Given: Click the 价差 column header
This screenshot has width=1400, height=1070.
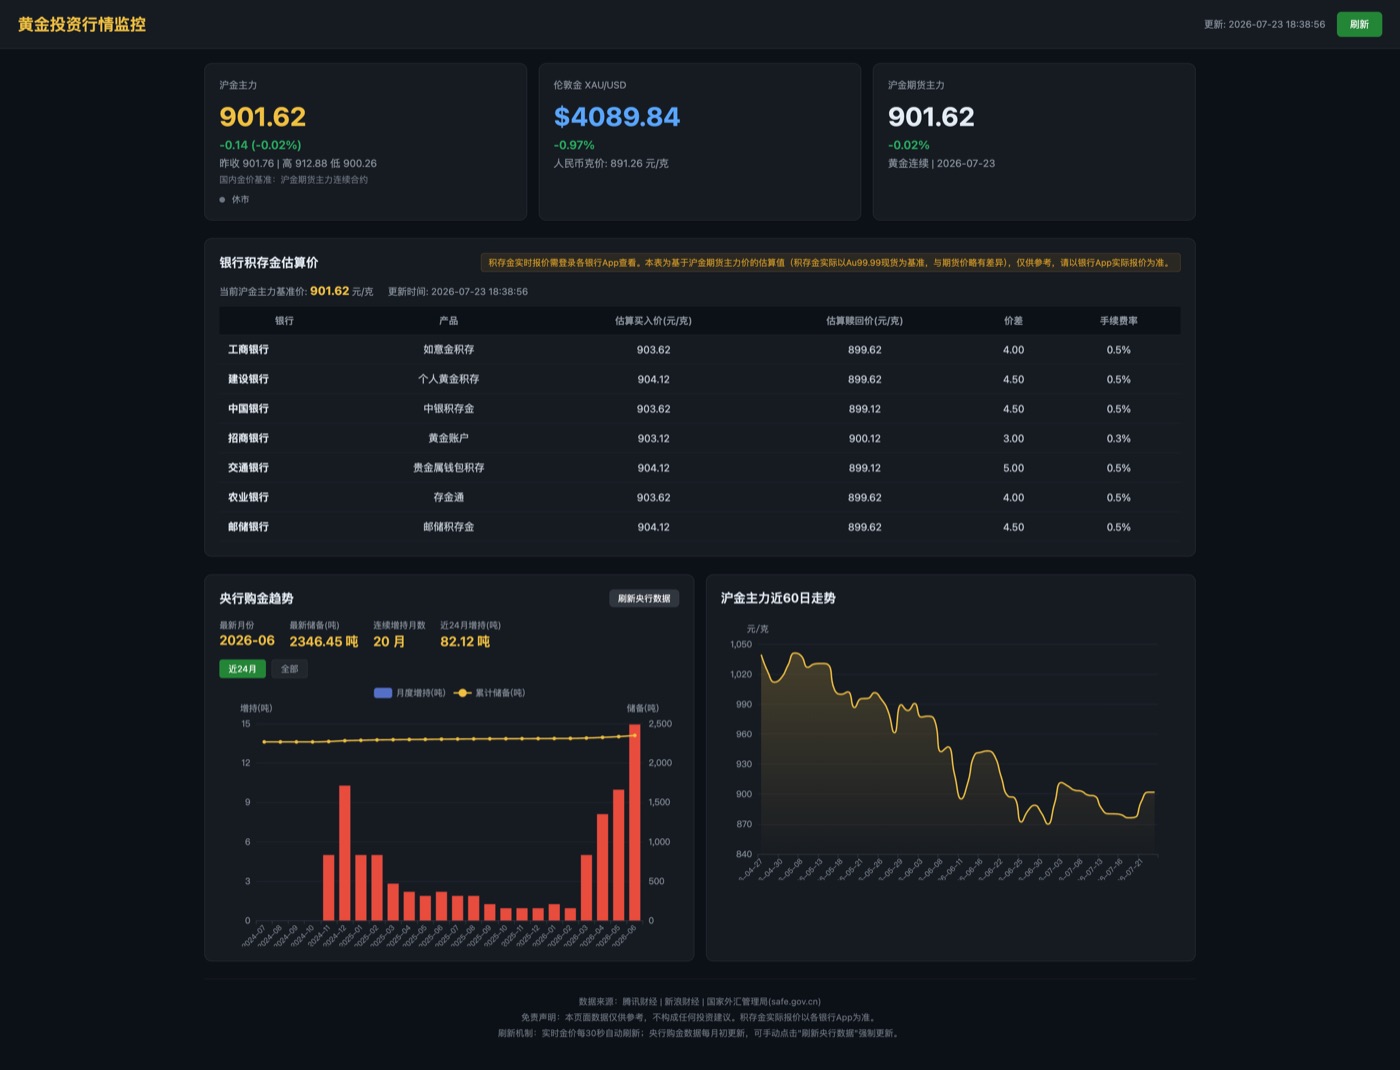Looking at the screenshot, I should click(1013, 321).
